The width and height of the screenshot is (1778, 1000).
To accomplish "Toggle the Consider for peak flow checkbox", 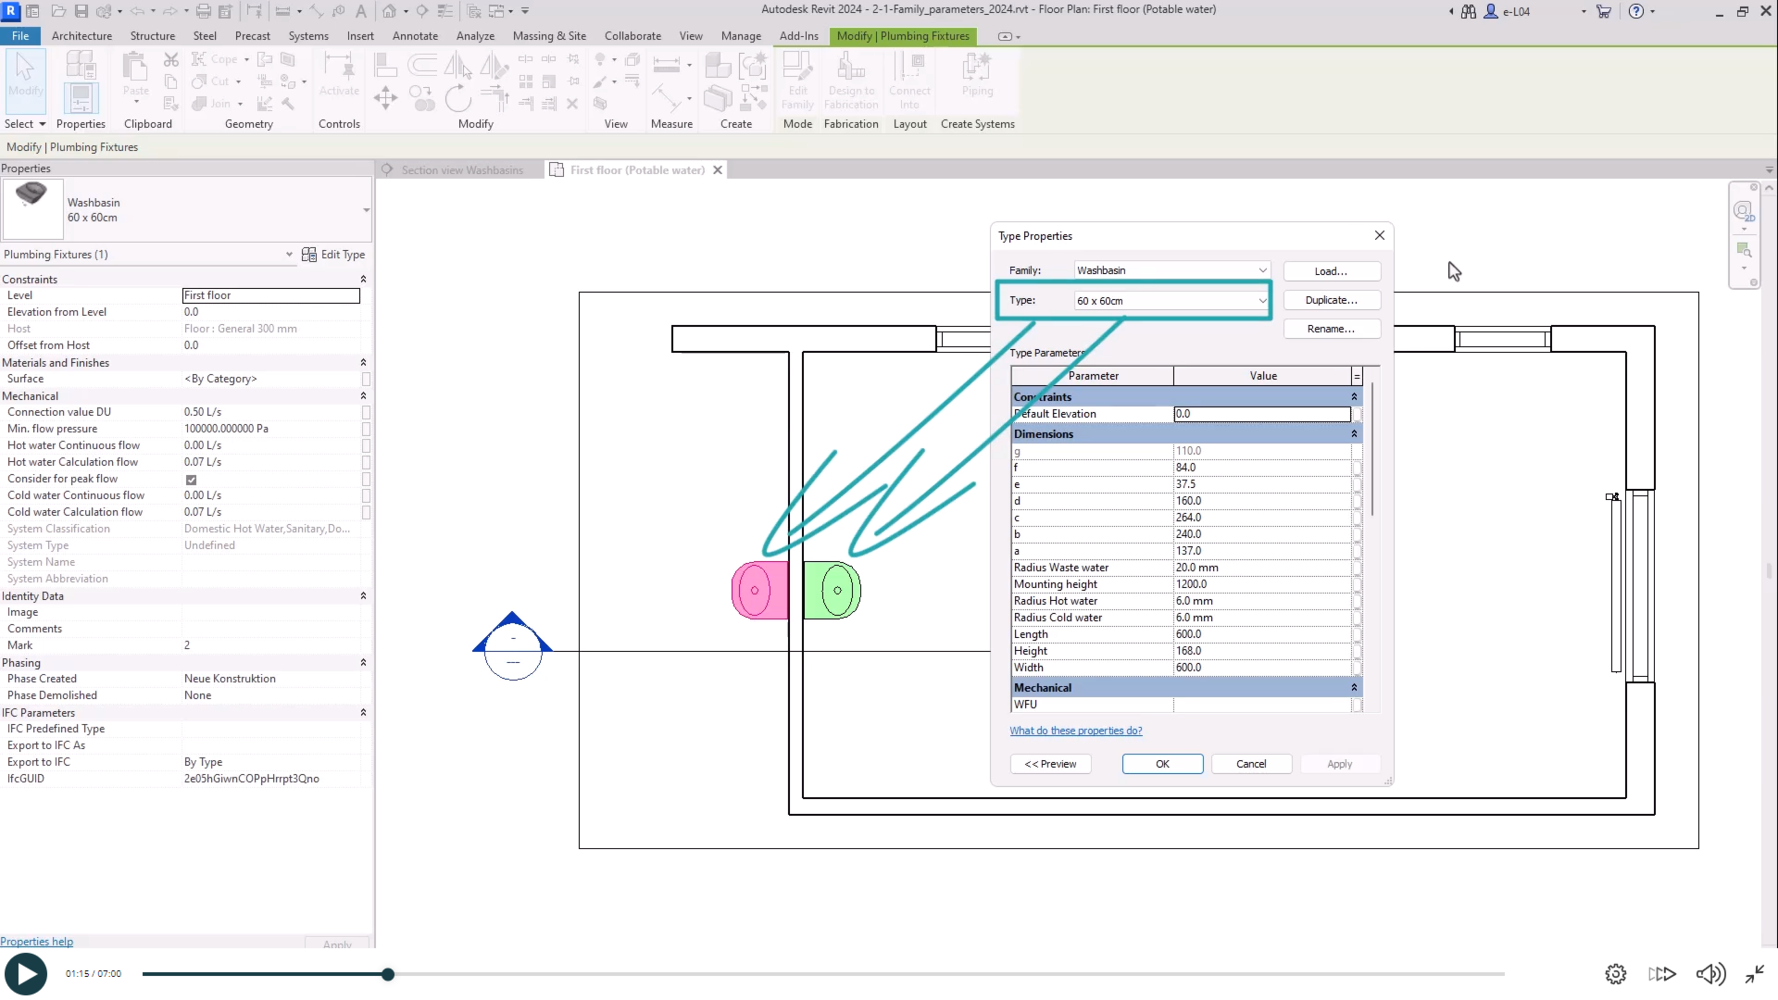I will (x=191, y=479).
